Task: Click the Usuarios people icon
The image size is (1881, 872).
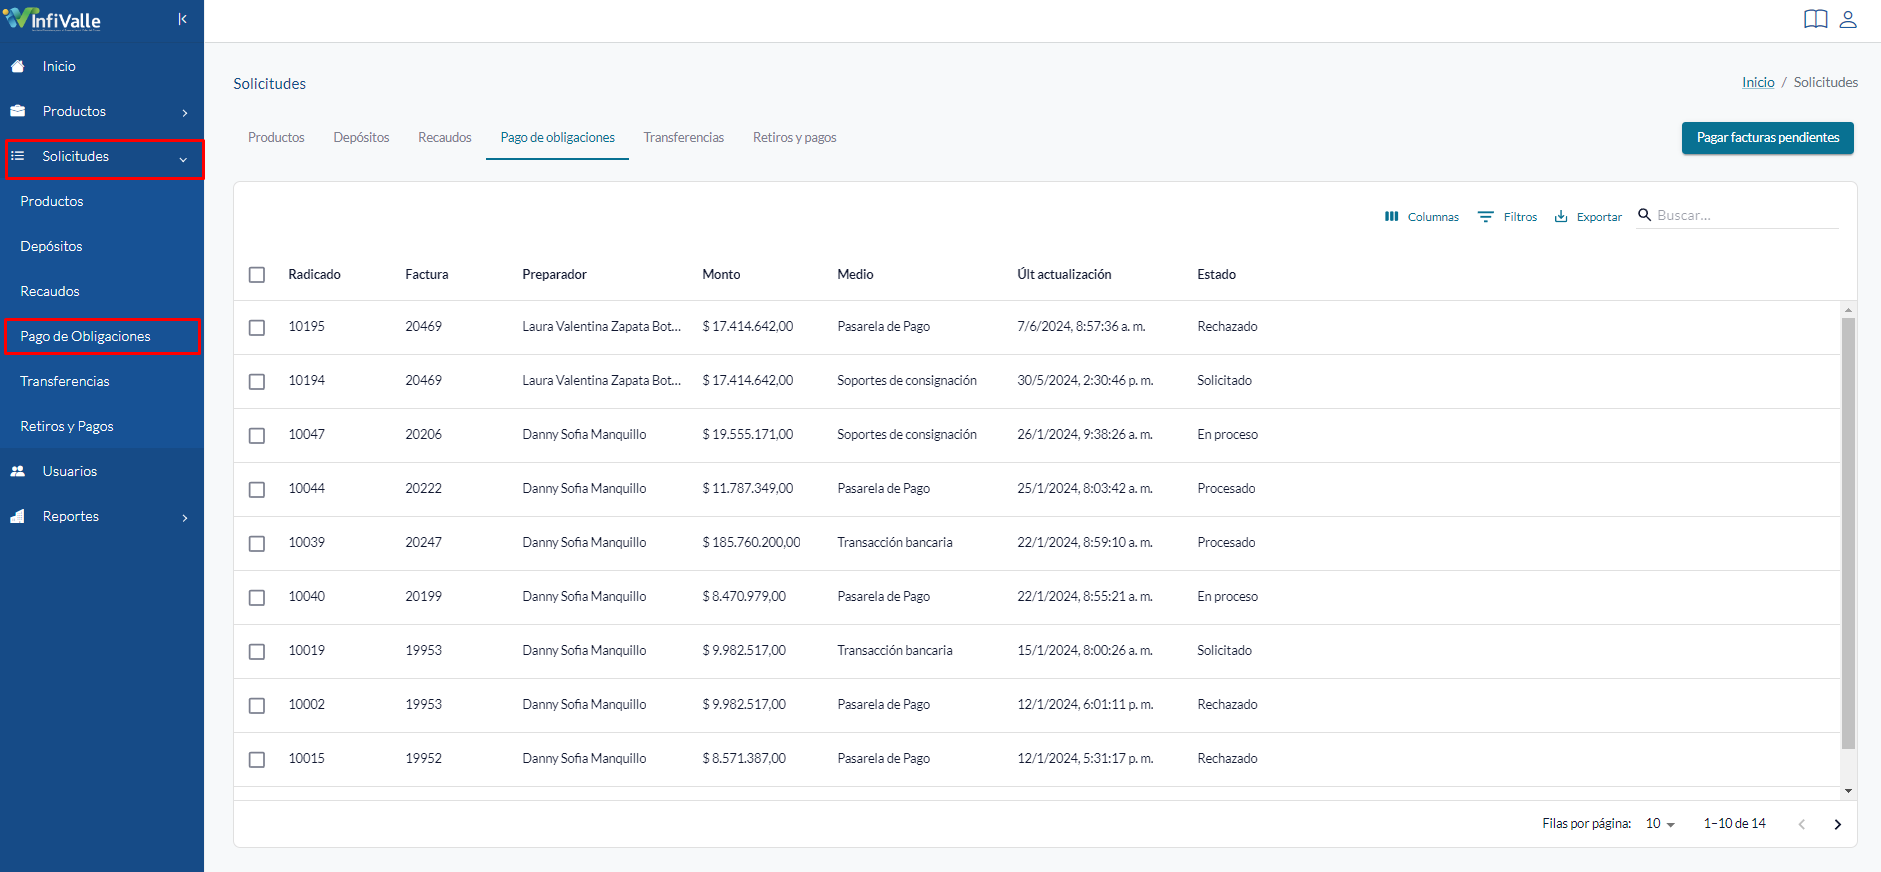Action: coord(18,471)
